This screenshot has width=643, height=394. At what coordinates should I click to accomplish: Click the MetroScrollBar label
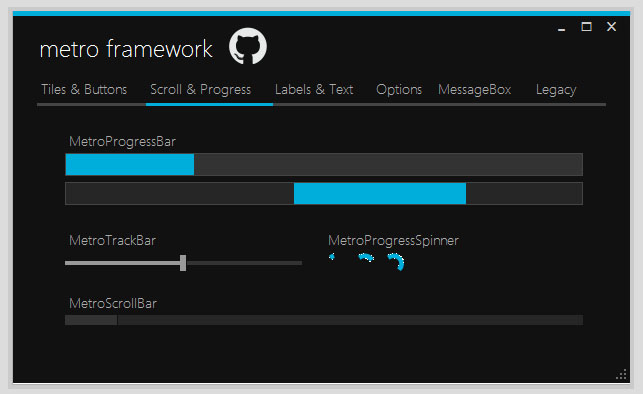point(113,303)
